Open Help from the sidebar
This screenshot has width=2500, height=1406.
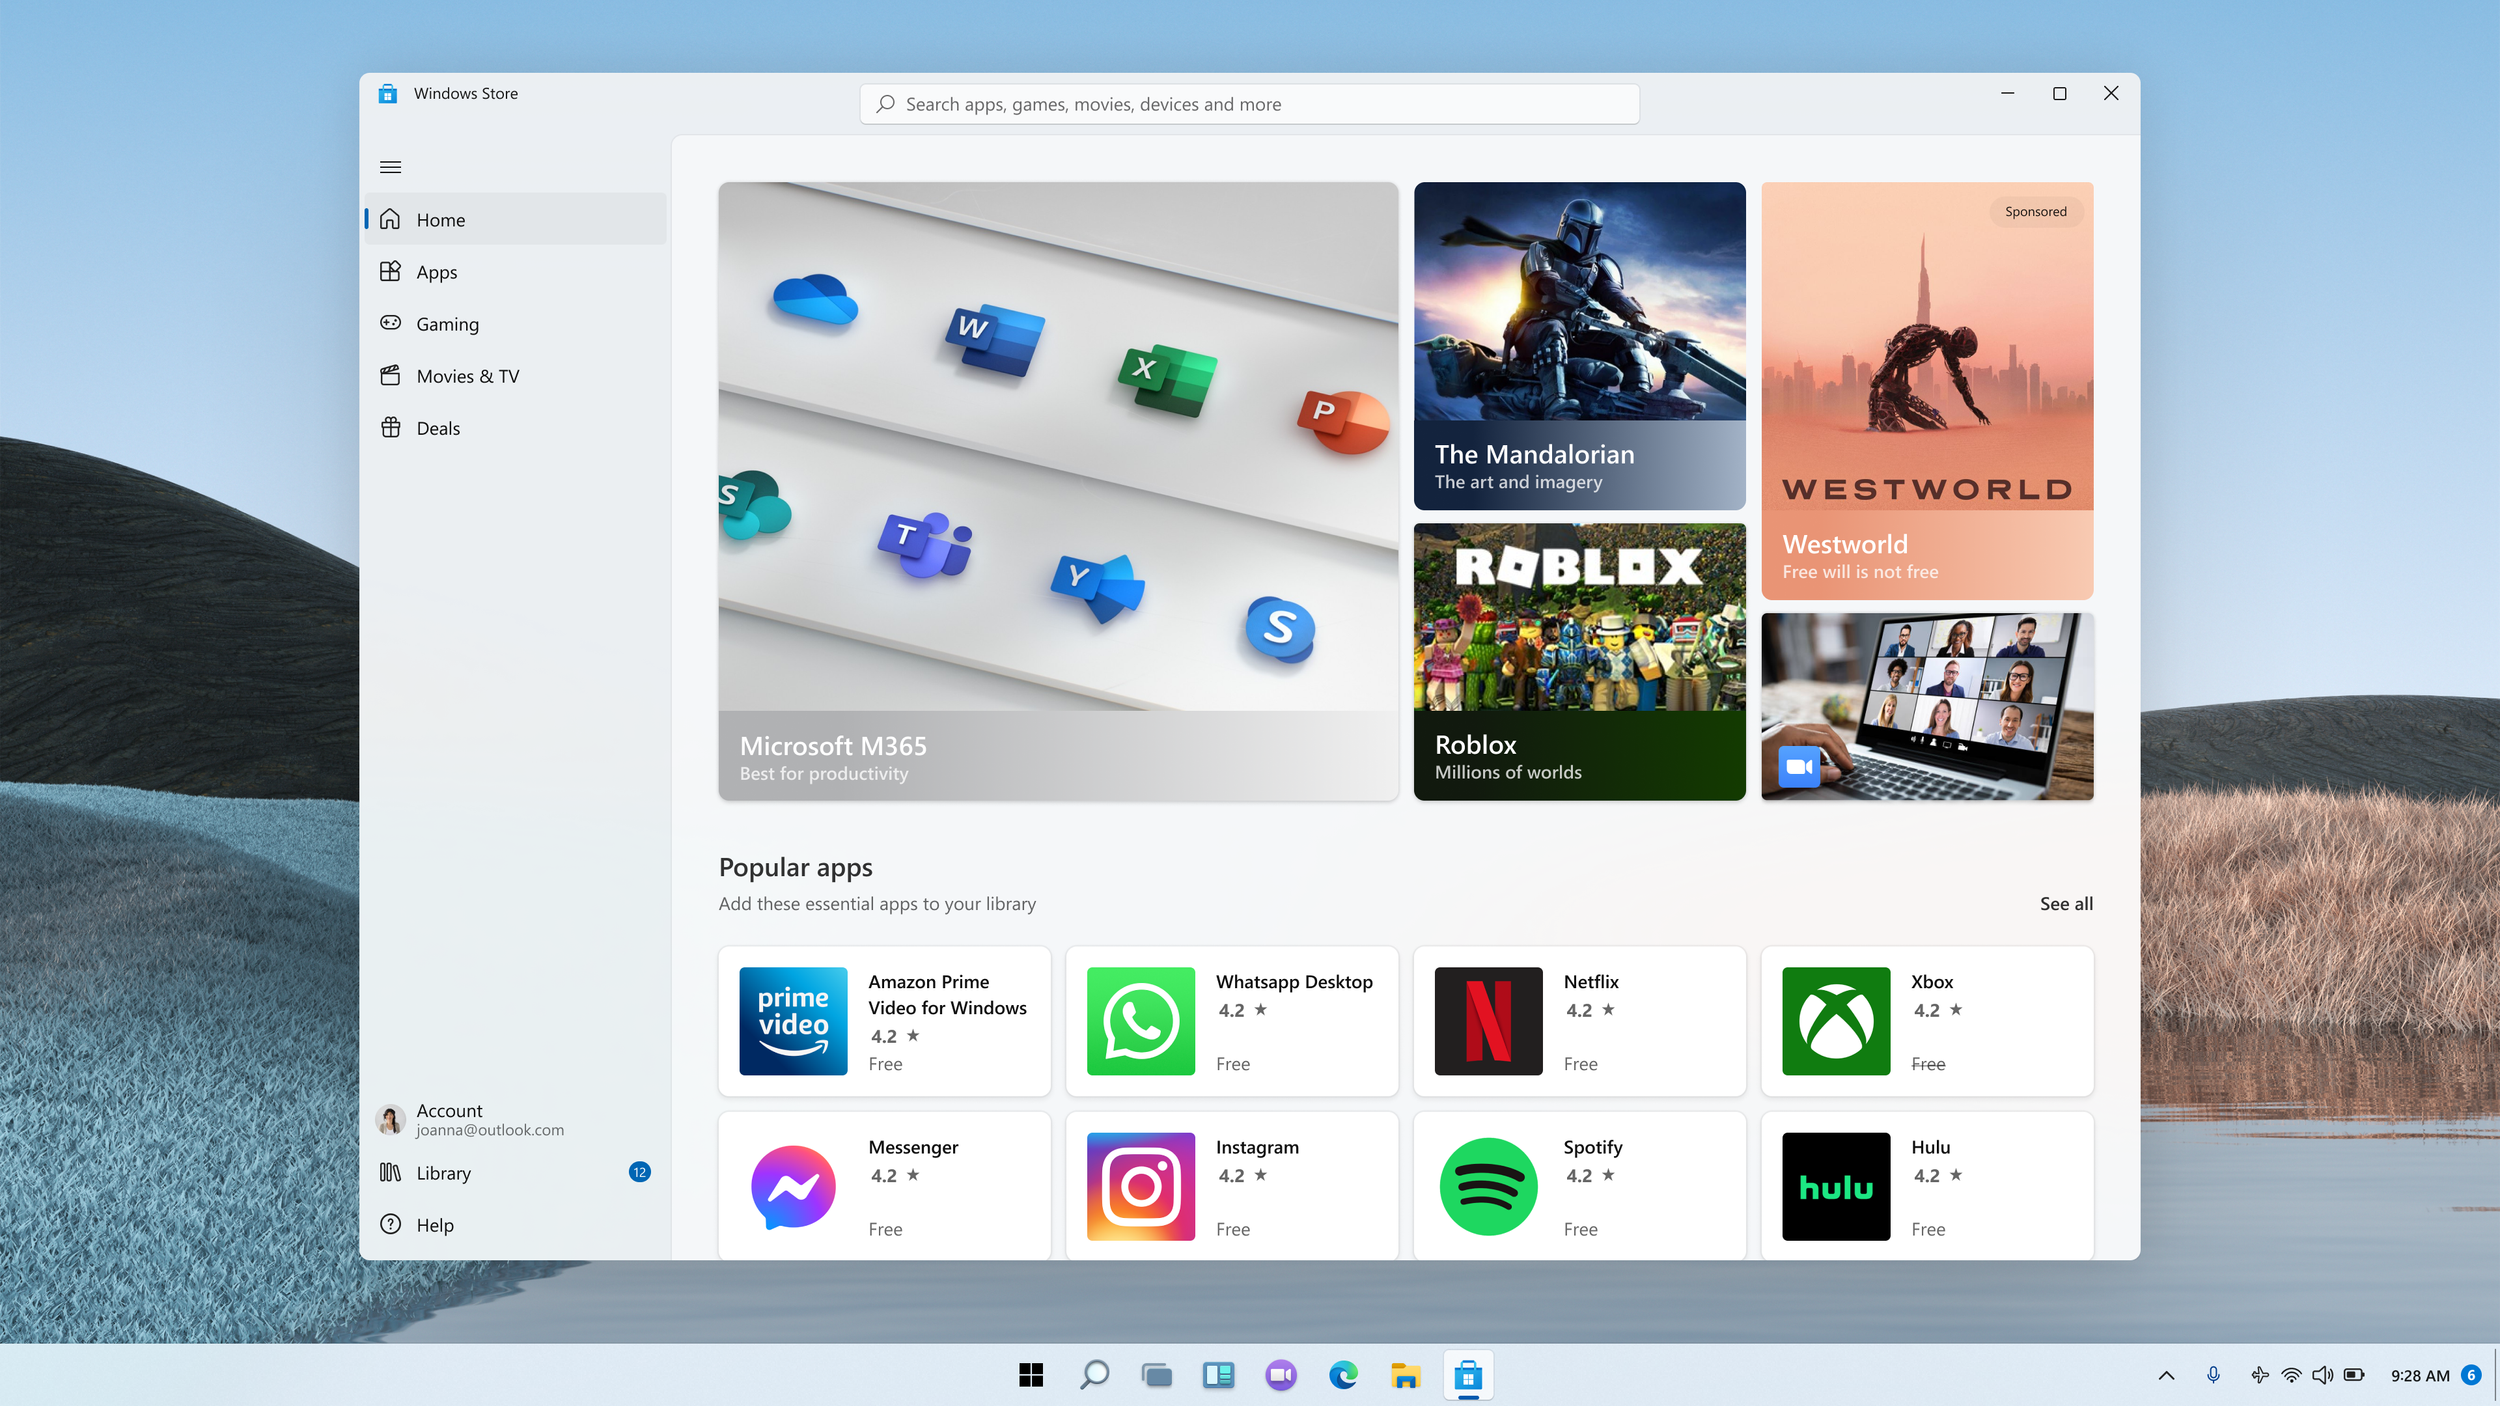tap(434, 1224)
